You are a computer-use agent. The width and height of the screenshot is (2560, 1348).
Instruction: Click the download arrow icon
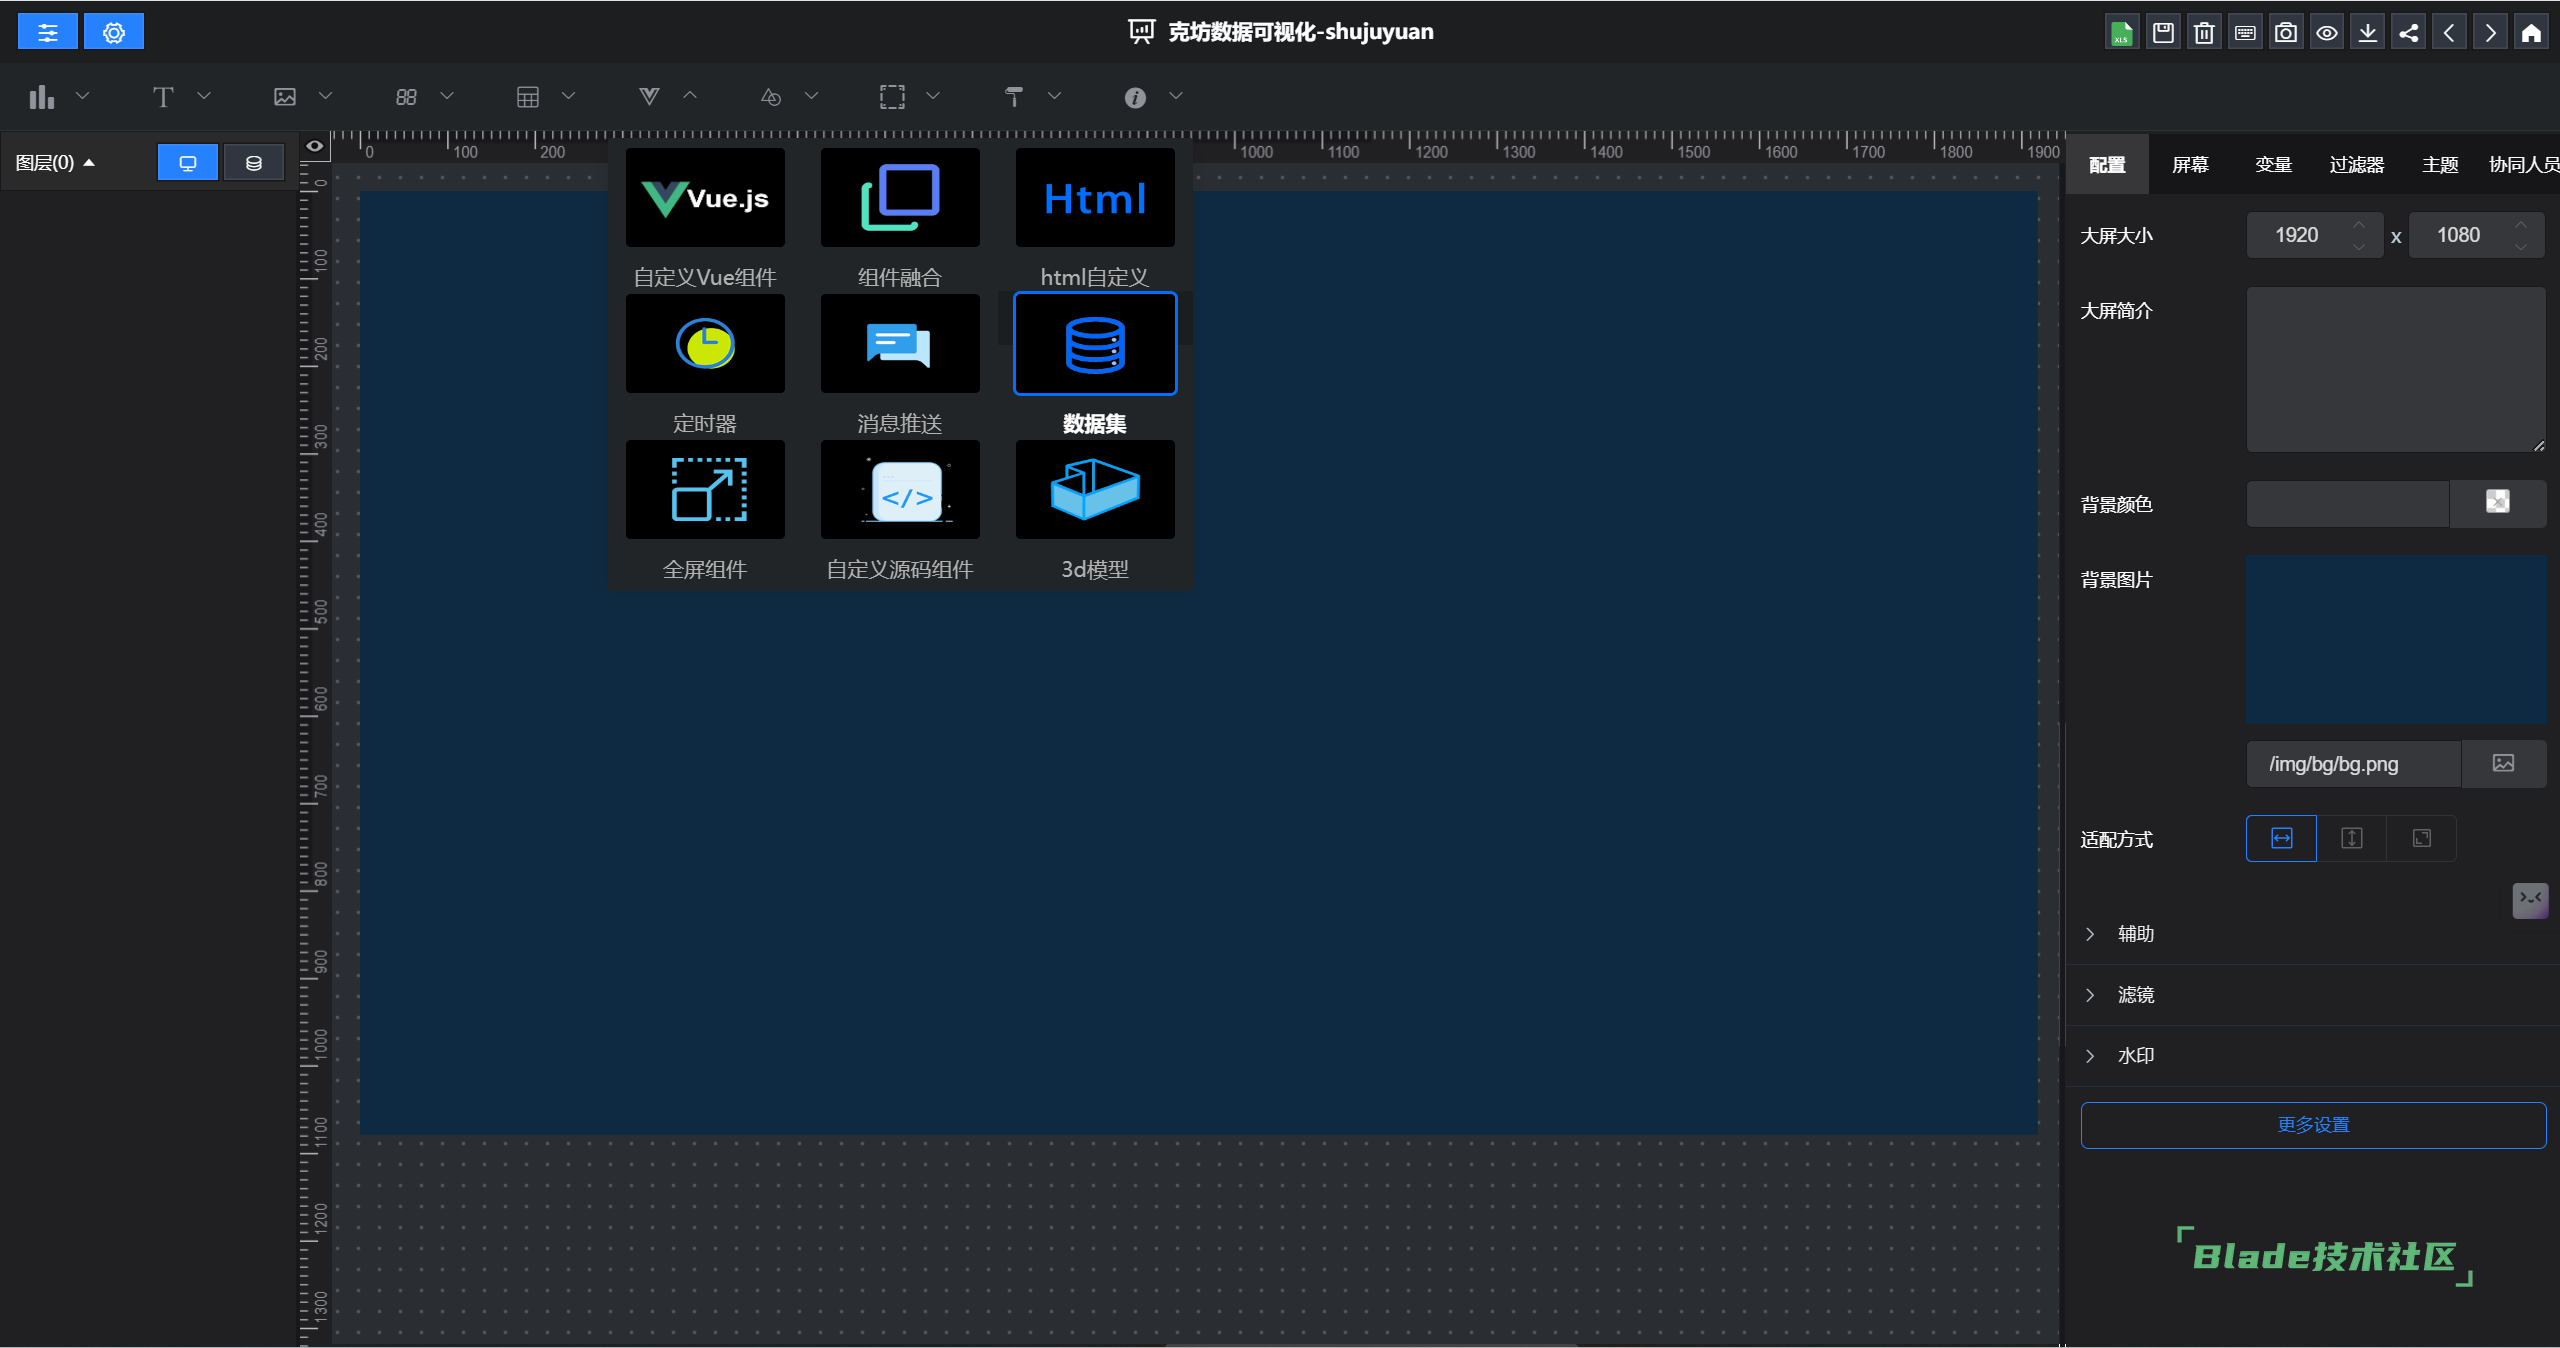coord(2368,32)
